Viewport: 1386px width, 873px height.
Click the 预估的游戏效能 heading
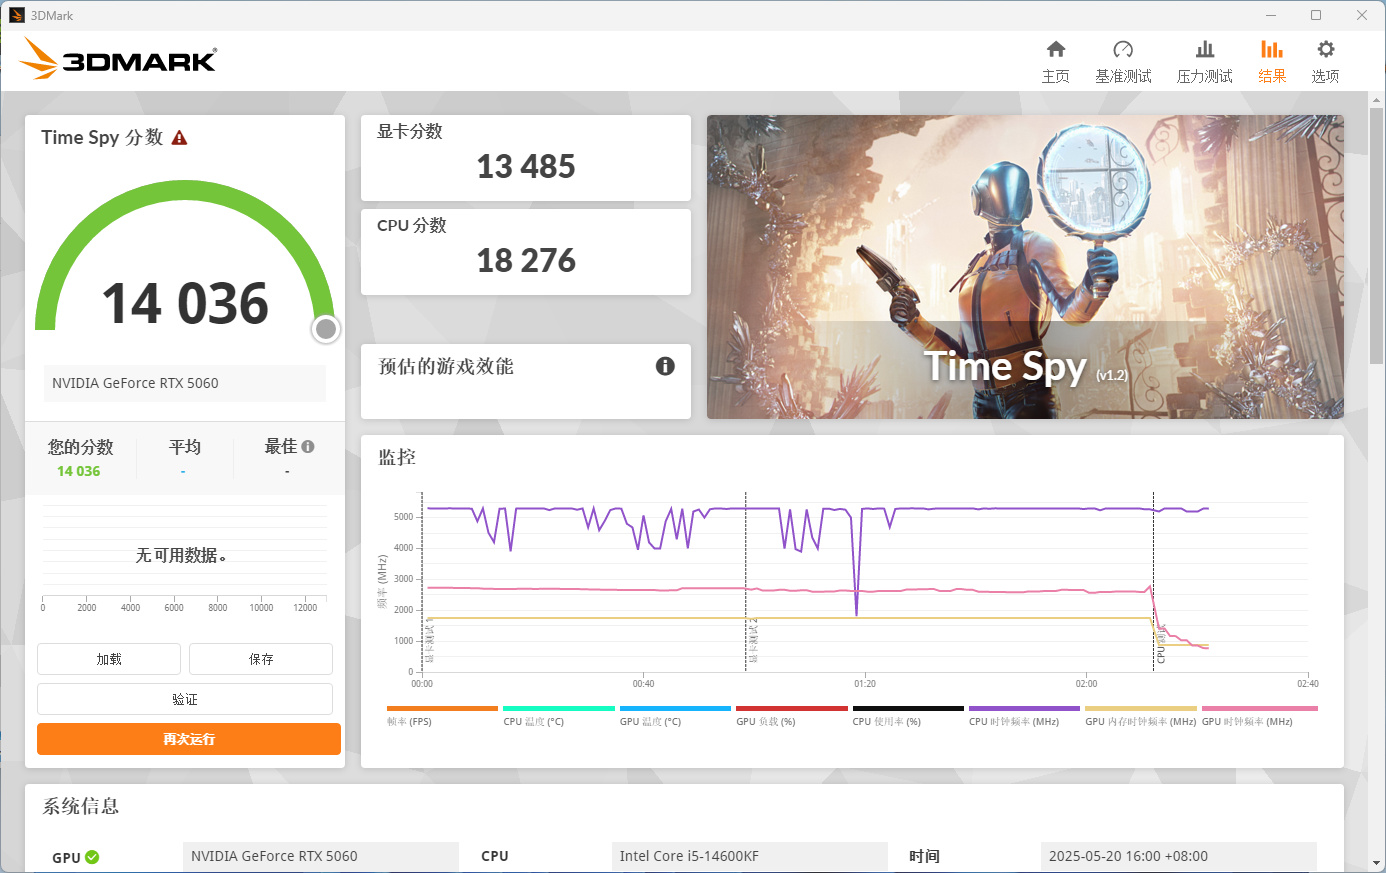(446, 367)
